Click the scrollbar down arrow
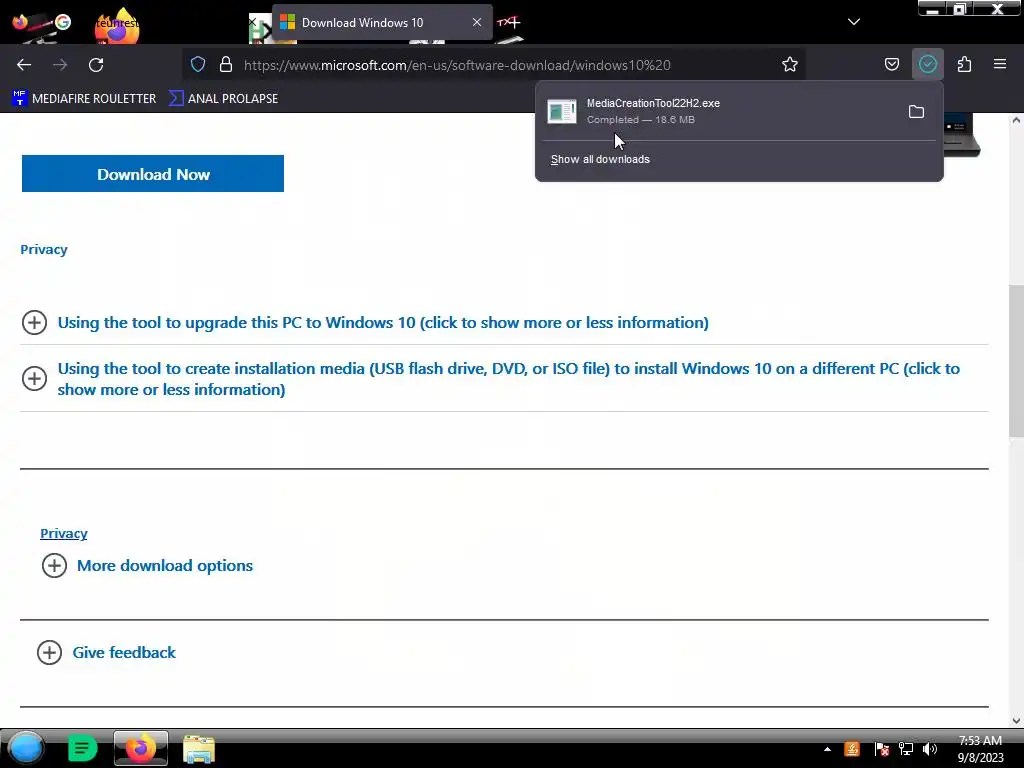1024x768 pixels. coord(1016,720)
